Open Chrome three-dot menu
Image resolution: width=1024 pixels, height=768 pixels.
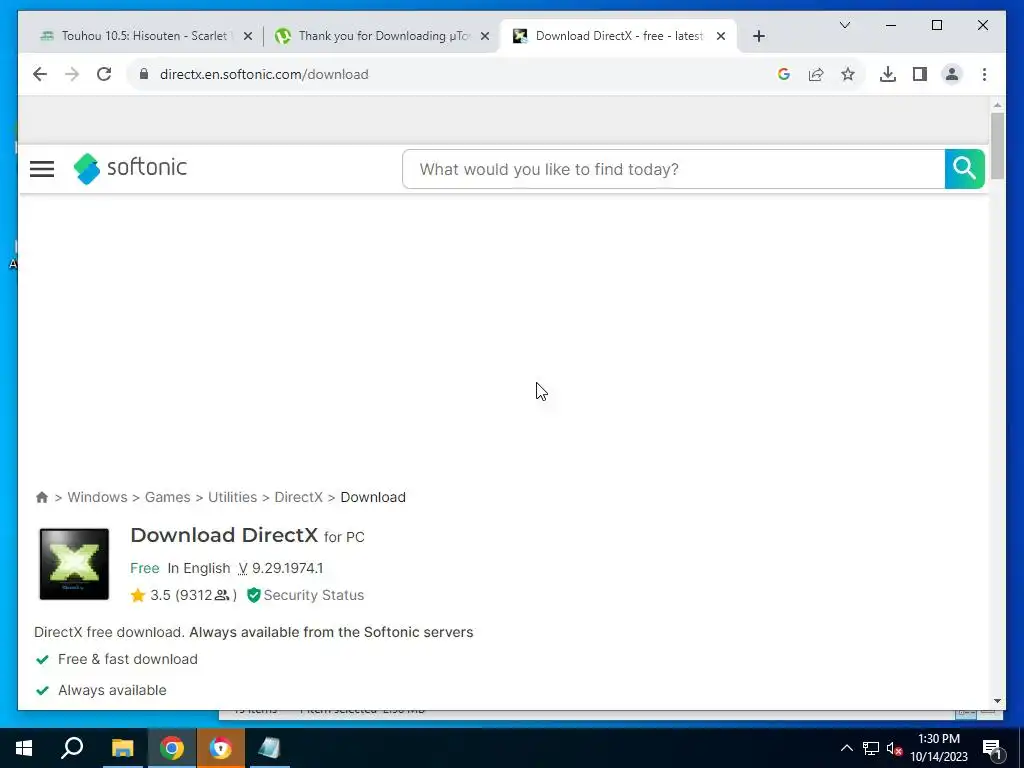pyautogui.click(x=984, y=74)
